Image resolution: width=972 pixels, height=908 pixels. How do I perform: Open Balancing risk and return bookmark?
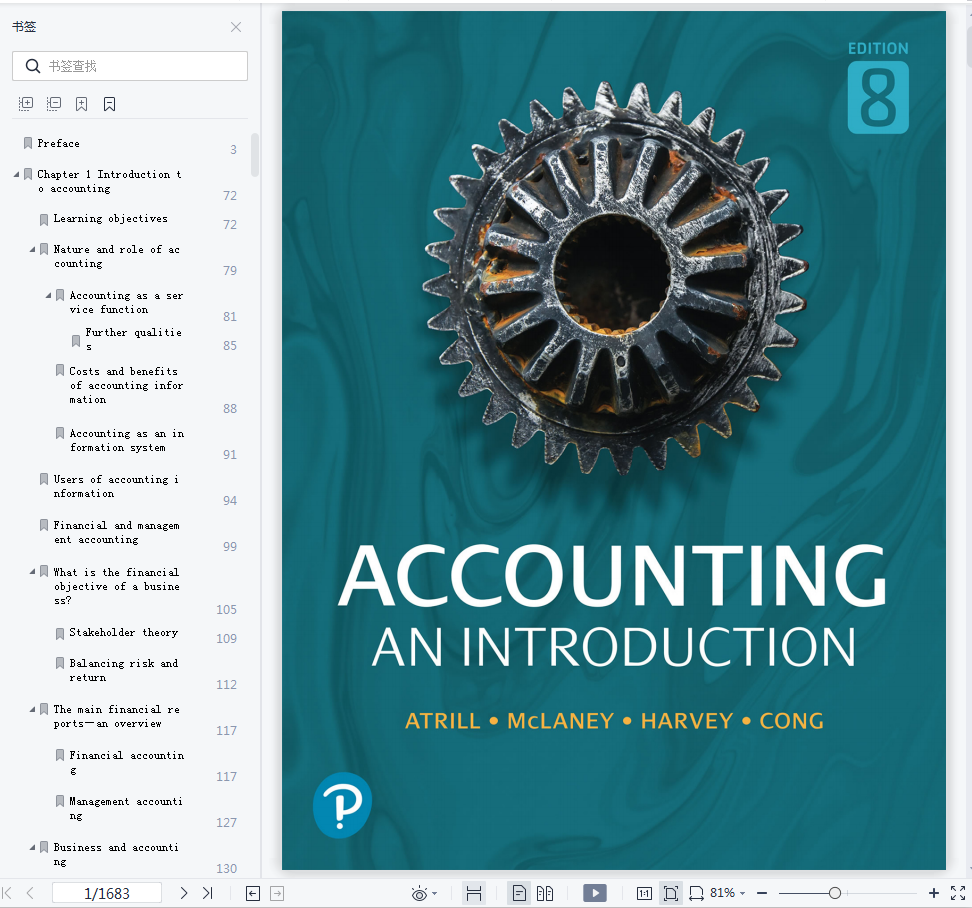click(x=123, y=670)
